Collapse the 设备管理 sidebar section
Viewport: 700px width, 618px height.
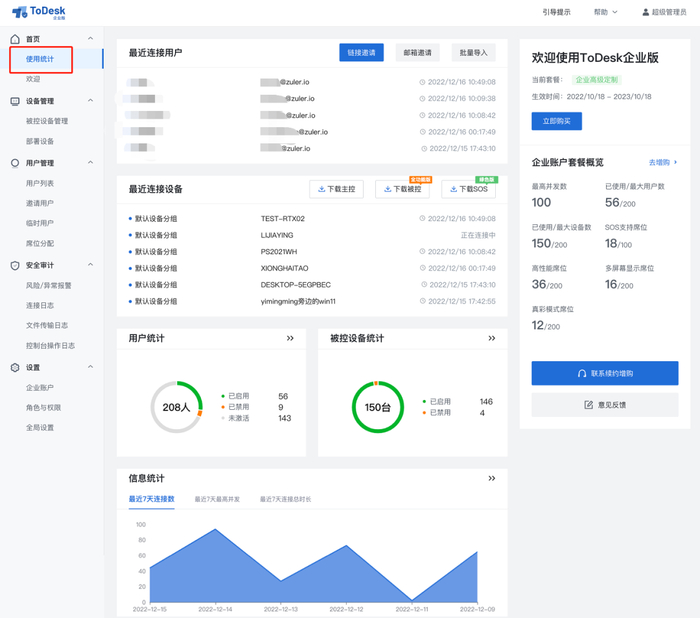tap(91, 100)
